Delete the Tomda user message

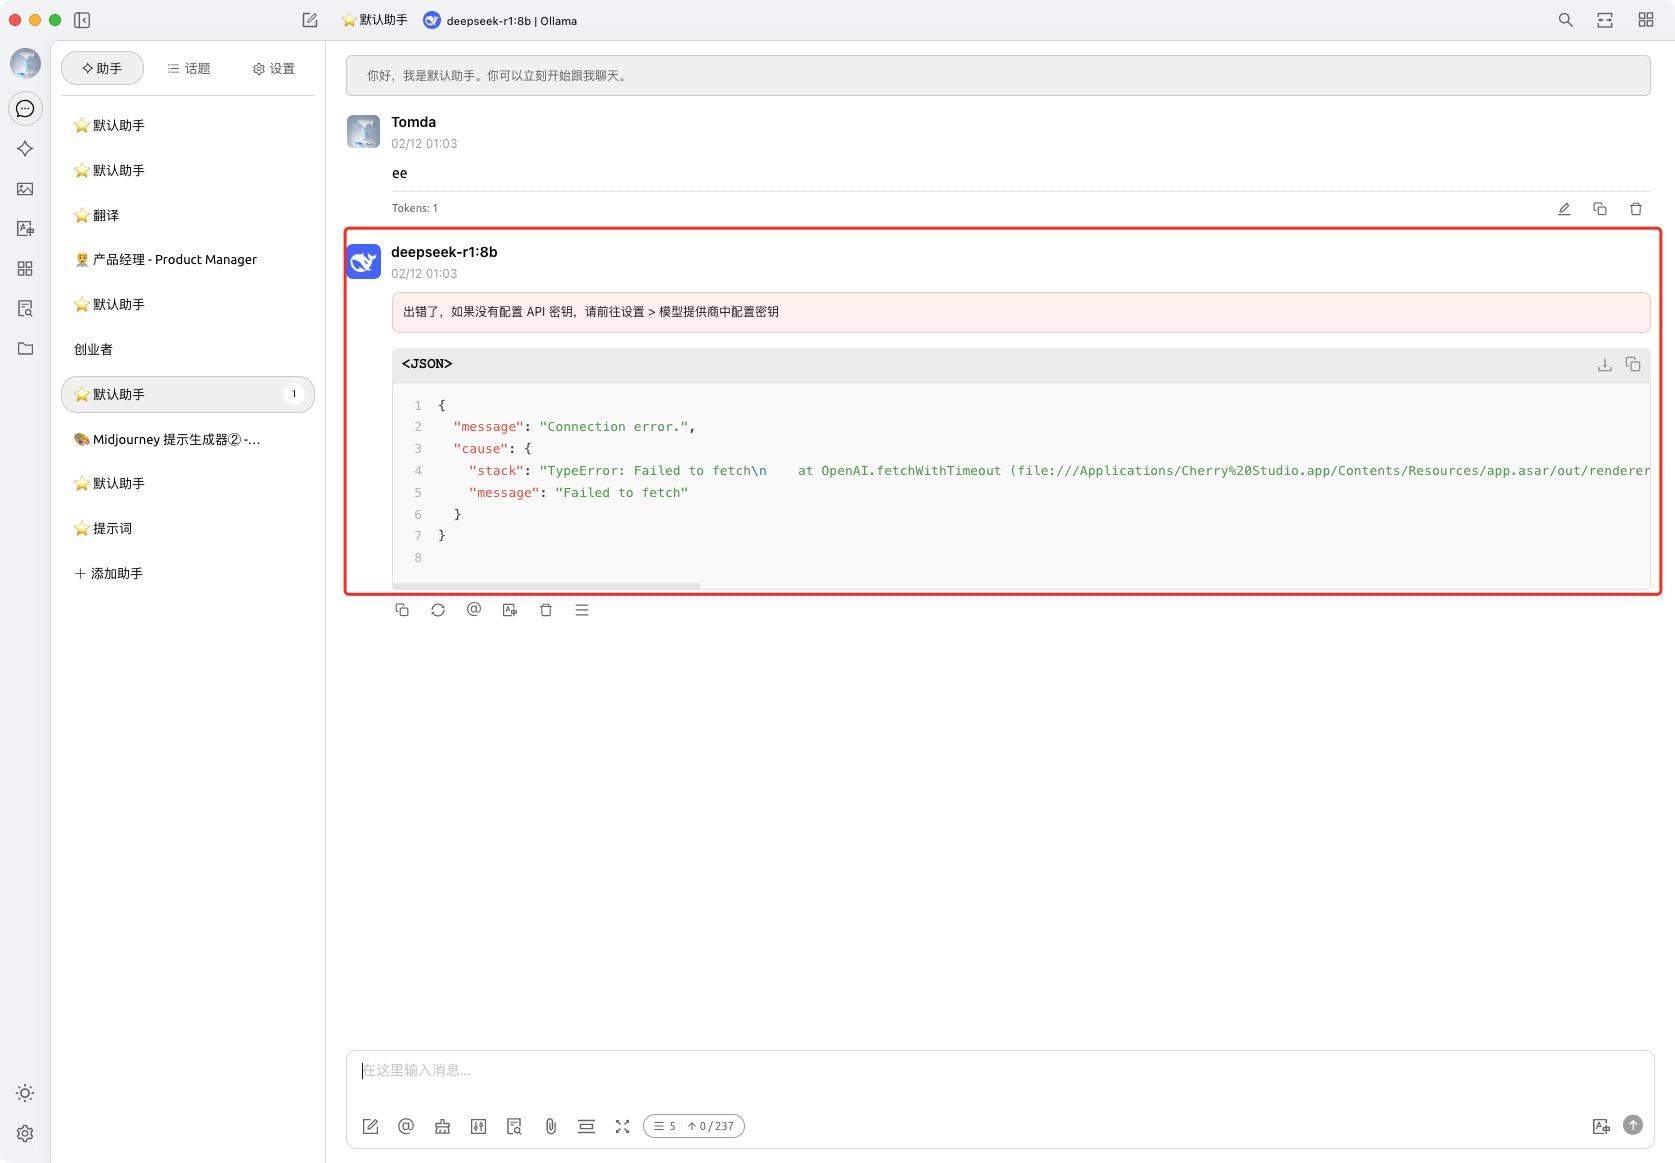(x=1636, y=209)
